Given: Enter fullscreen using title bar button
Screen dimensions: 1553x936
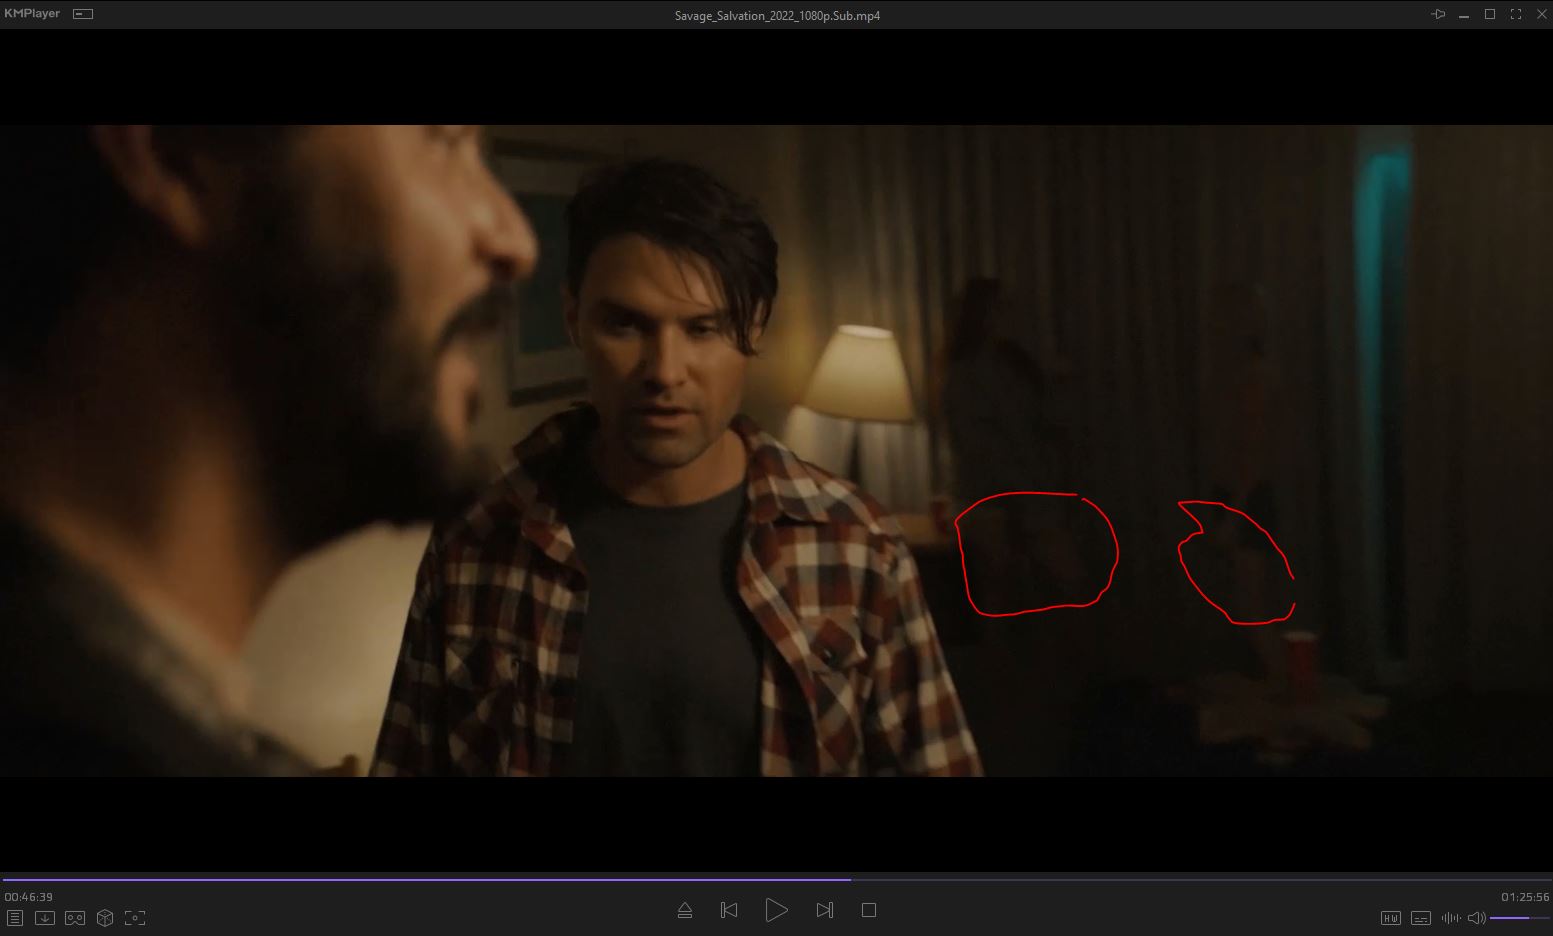Looking at the screenshot, I should (1516, 14).
